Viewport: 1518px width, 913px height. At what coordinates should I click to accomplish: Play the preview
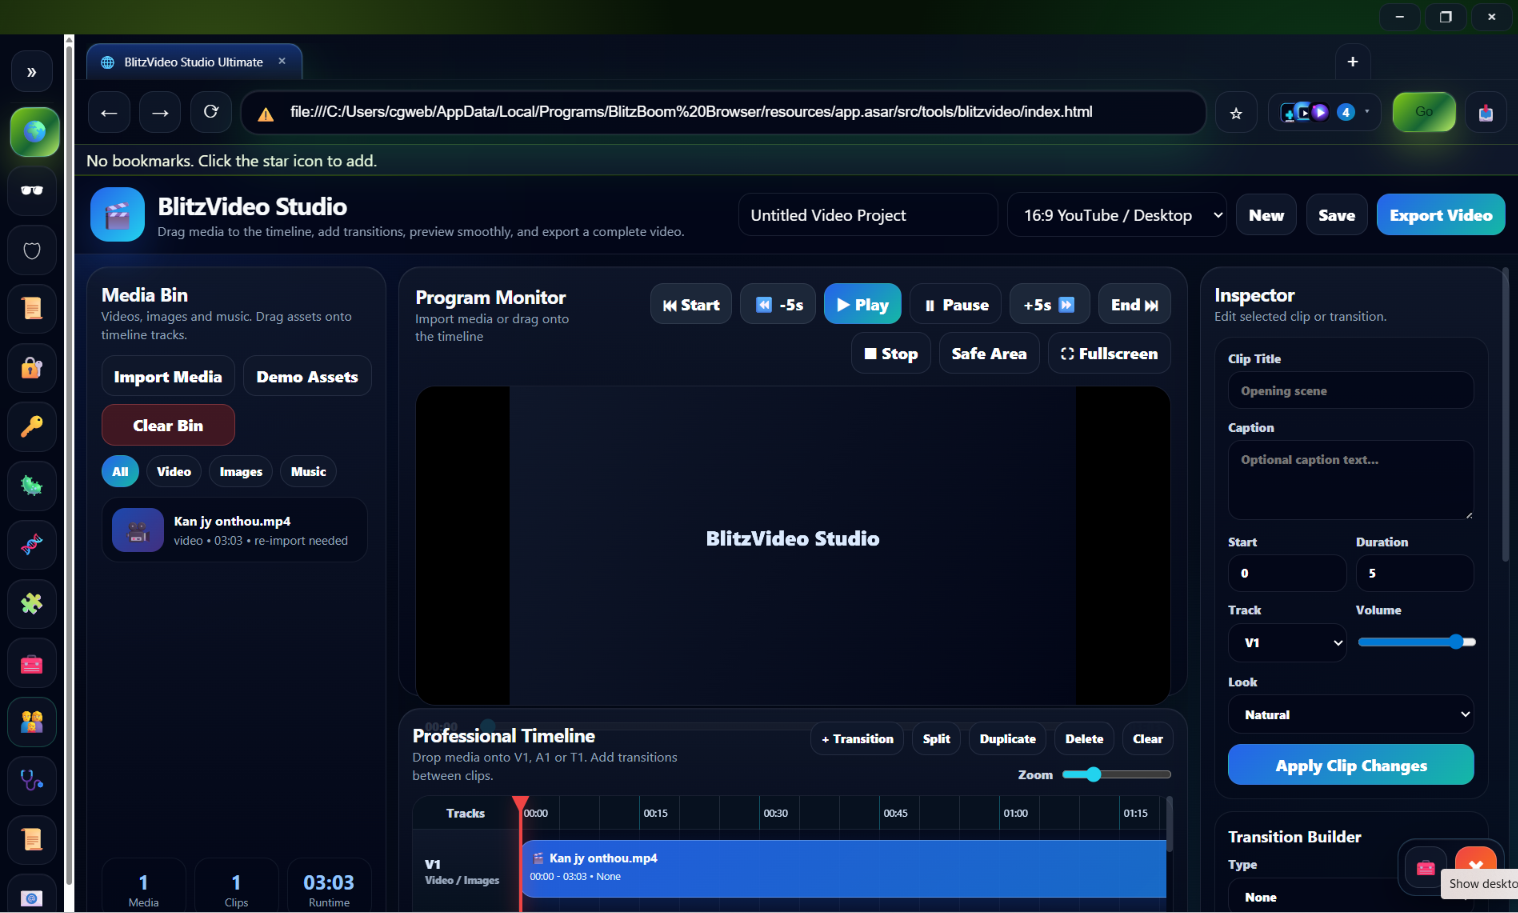click(862, 304)
